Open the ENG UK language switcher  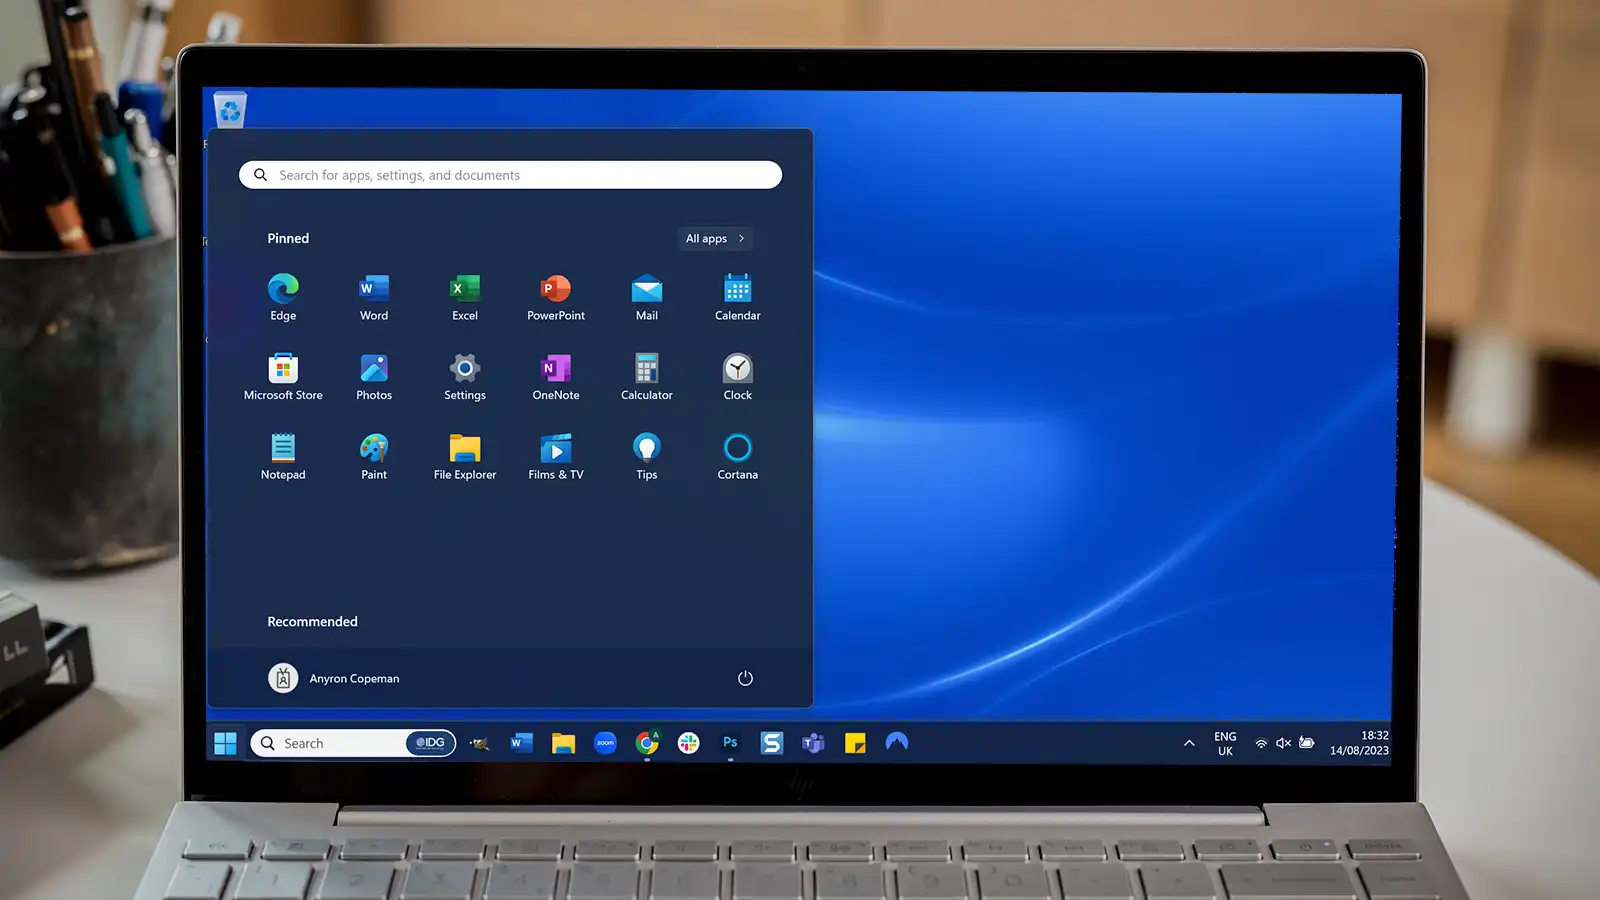1225,743
